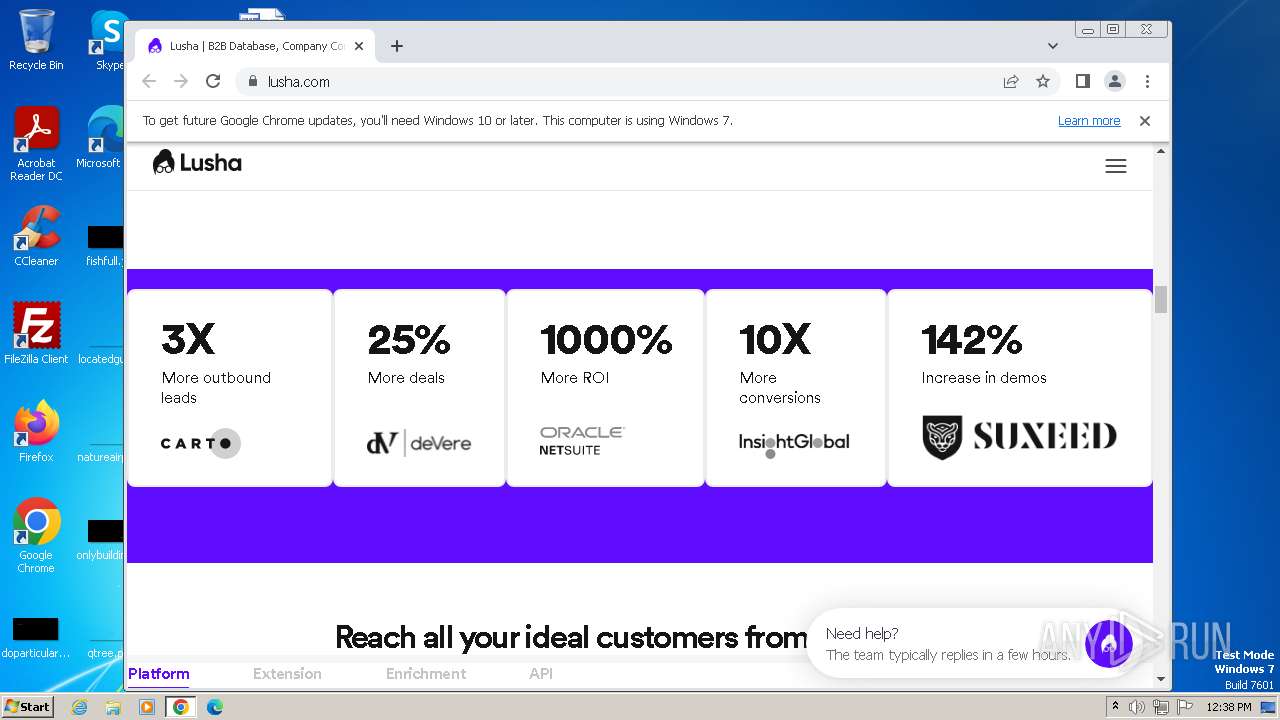Screen dimensions: 1280x720
Task: Open a new tab
Action: 397,46
